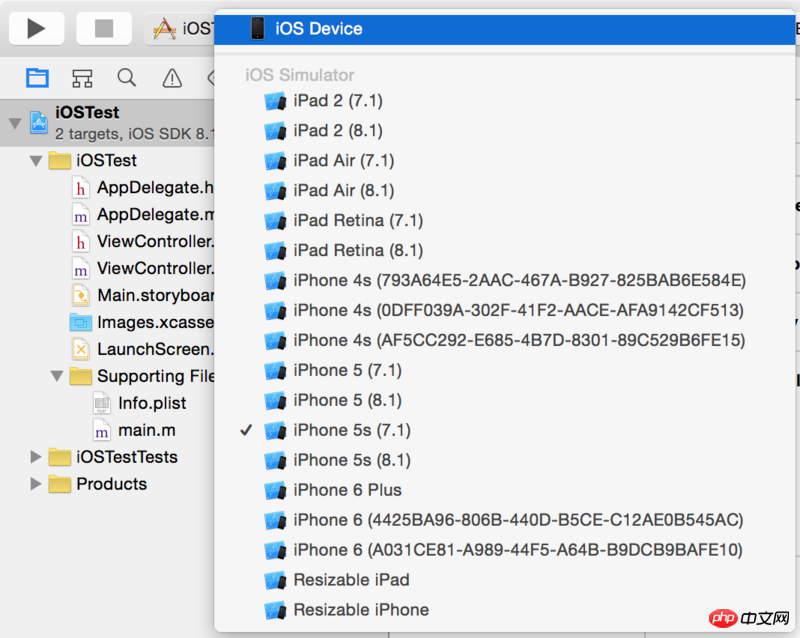Image resolution: width=800 pixels, height=638 pixels.
Task: Open Info.plist file
Action: [140, 403]
